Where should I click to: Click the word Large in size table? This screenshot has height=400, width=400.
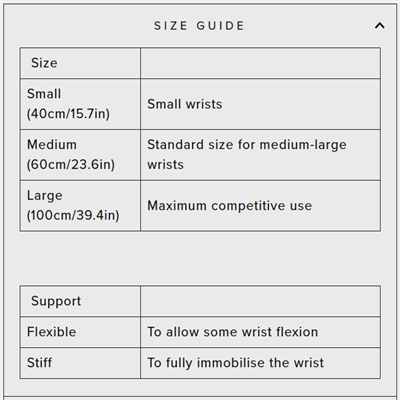(45, 196)
